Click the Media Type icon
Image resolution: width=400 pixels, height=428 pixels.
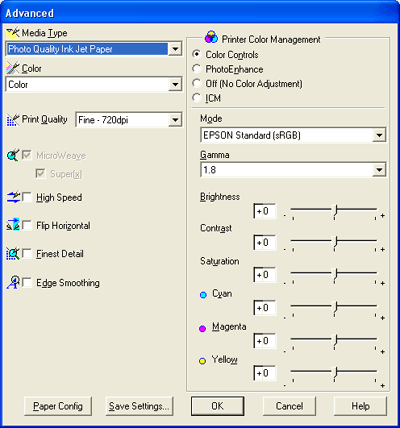click(13, 33)
